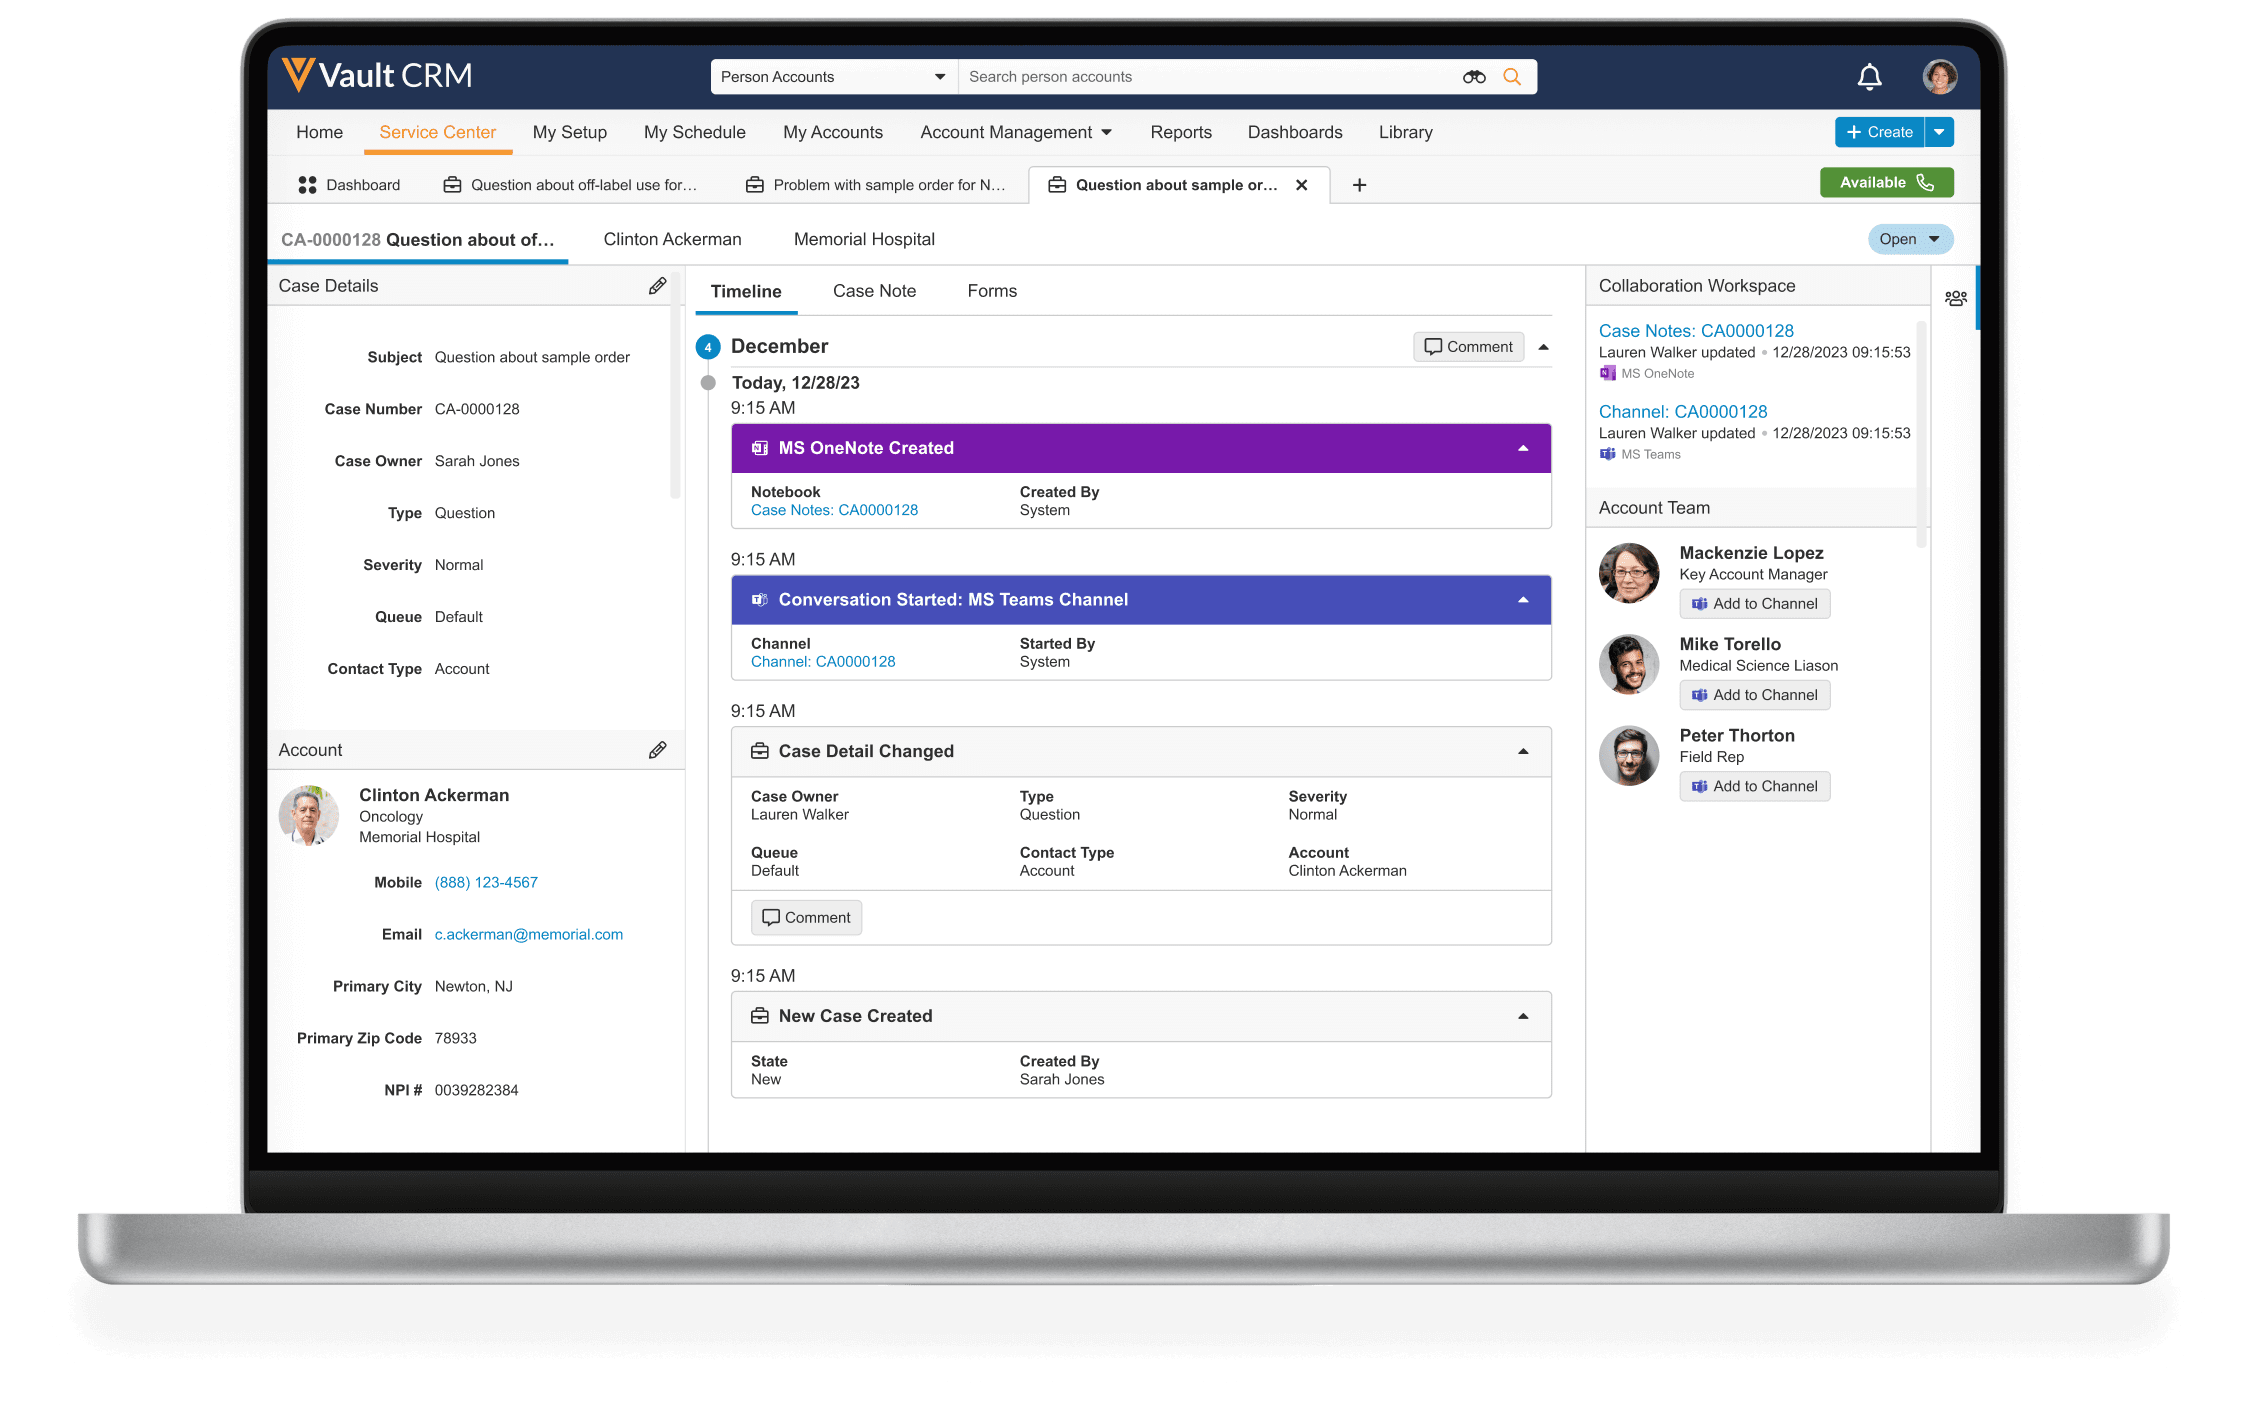Image resolution: width=2248 pixels, height=1418 pixels.
Task: Collapse the MS OneNote Created card
Action: point(1523,448)
